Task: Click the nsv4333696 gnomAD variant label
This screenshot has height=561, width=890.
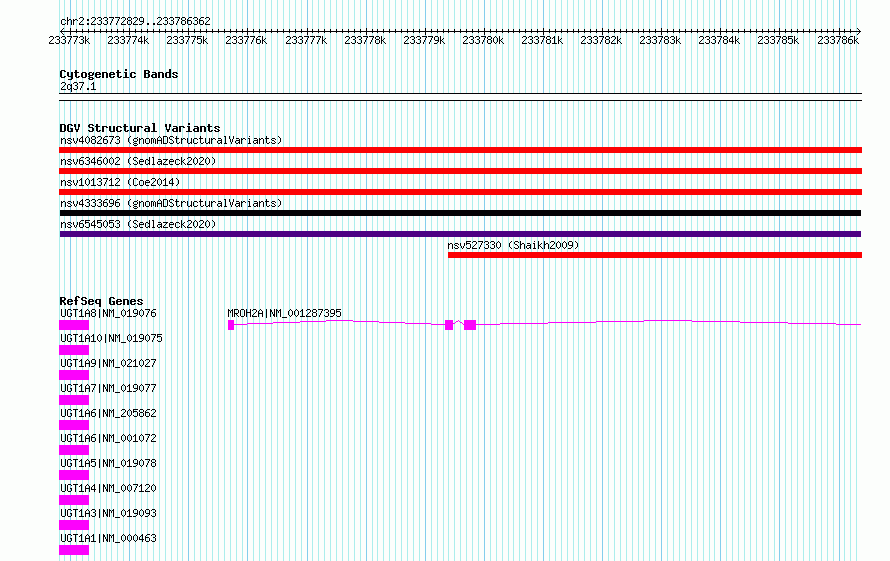Action: (171, 203)
